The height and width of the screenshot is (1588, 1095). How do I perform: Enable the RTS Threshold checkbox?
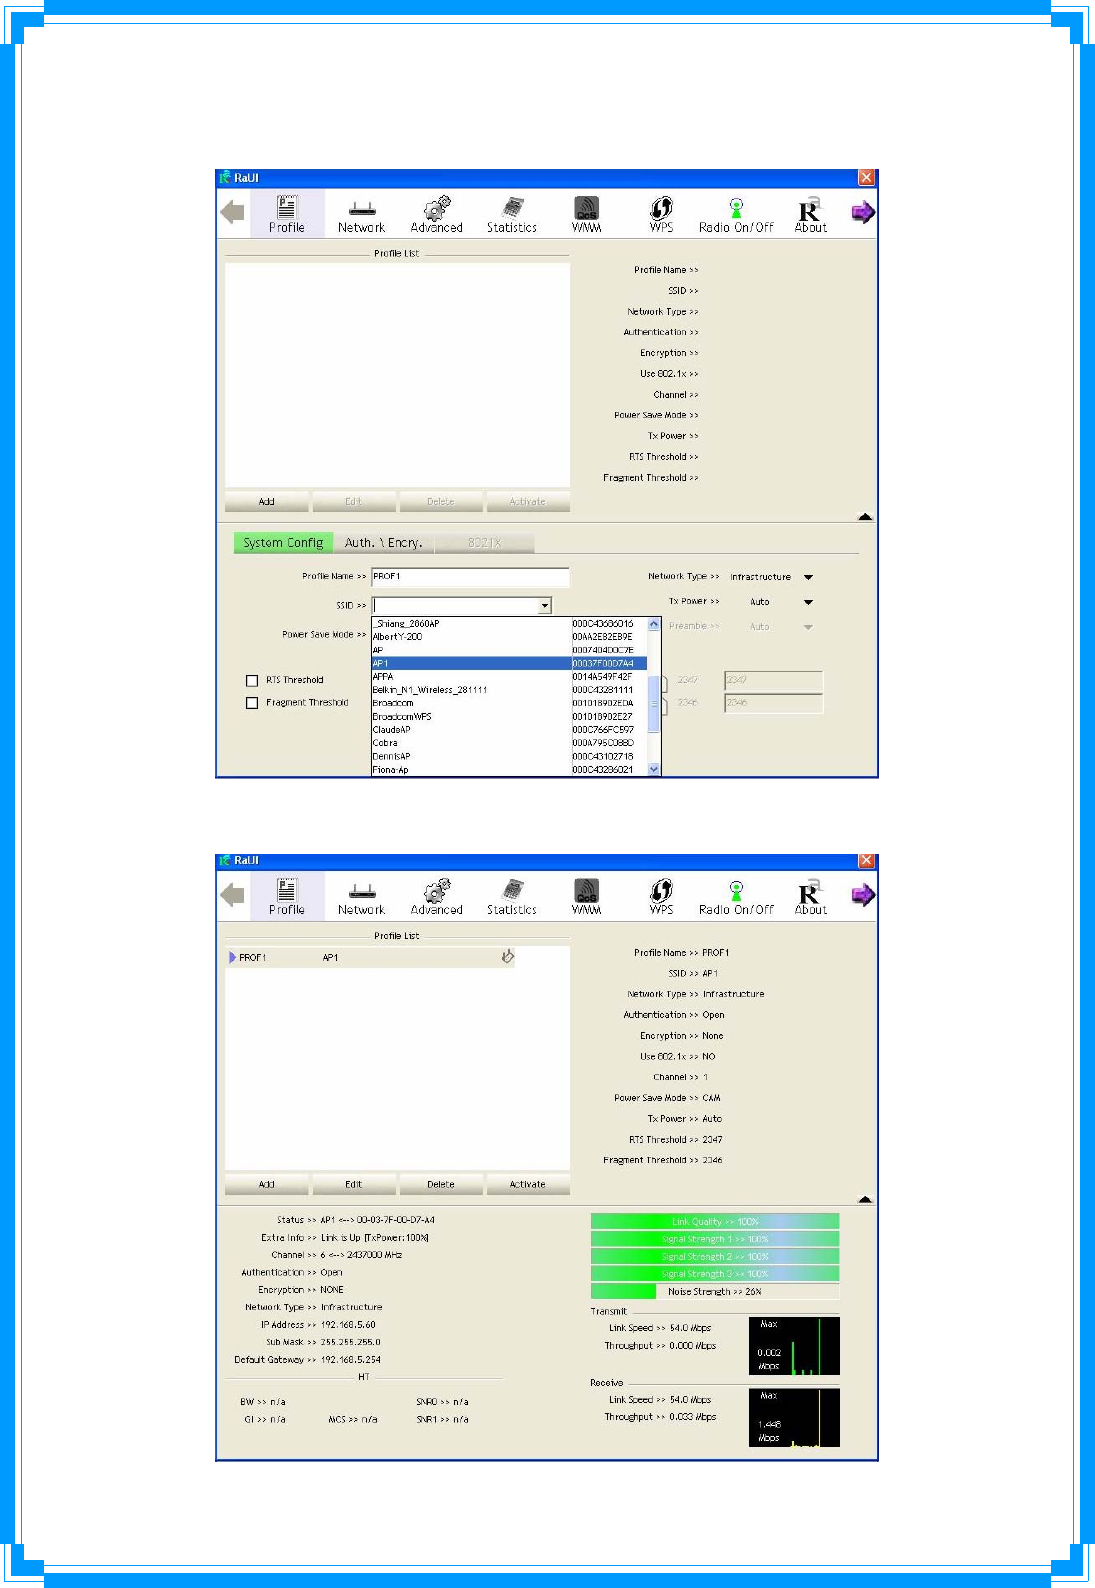click(x=252, y=680)
